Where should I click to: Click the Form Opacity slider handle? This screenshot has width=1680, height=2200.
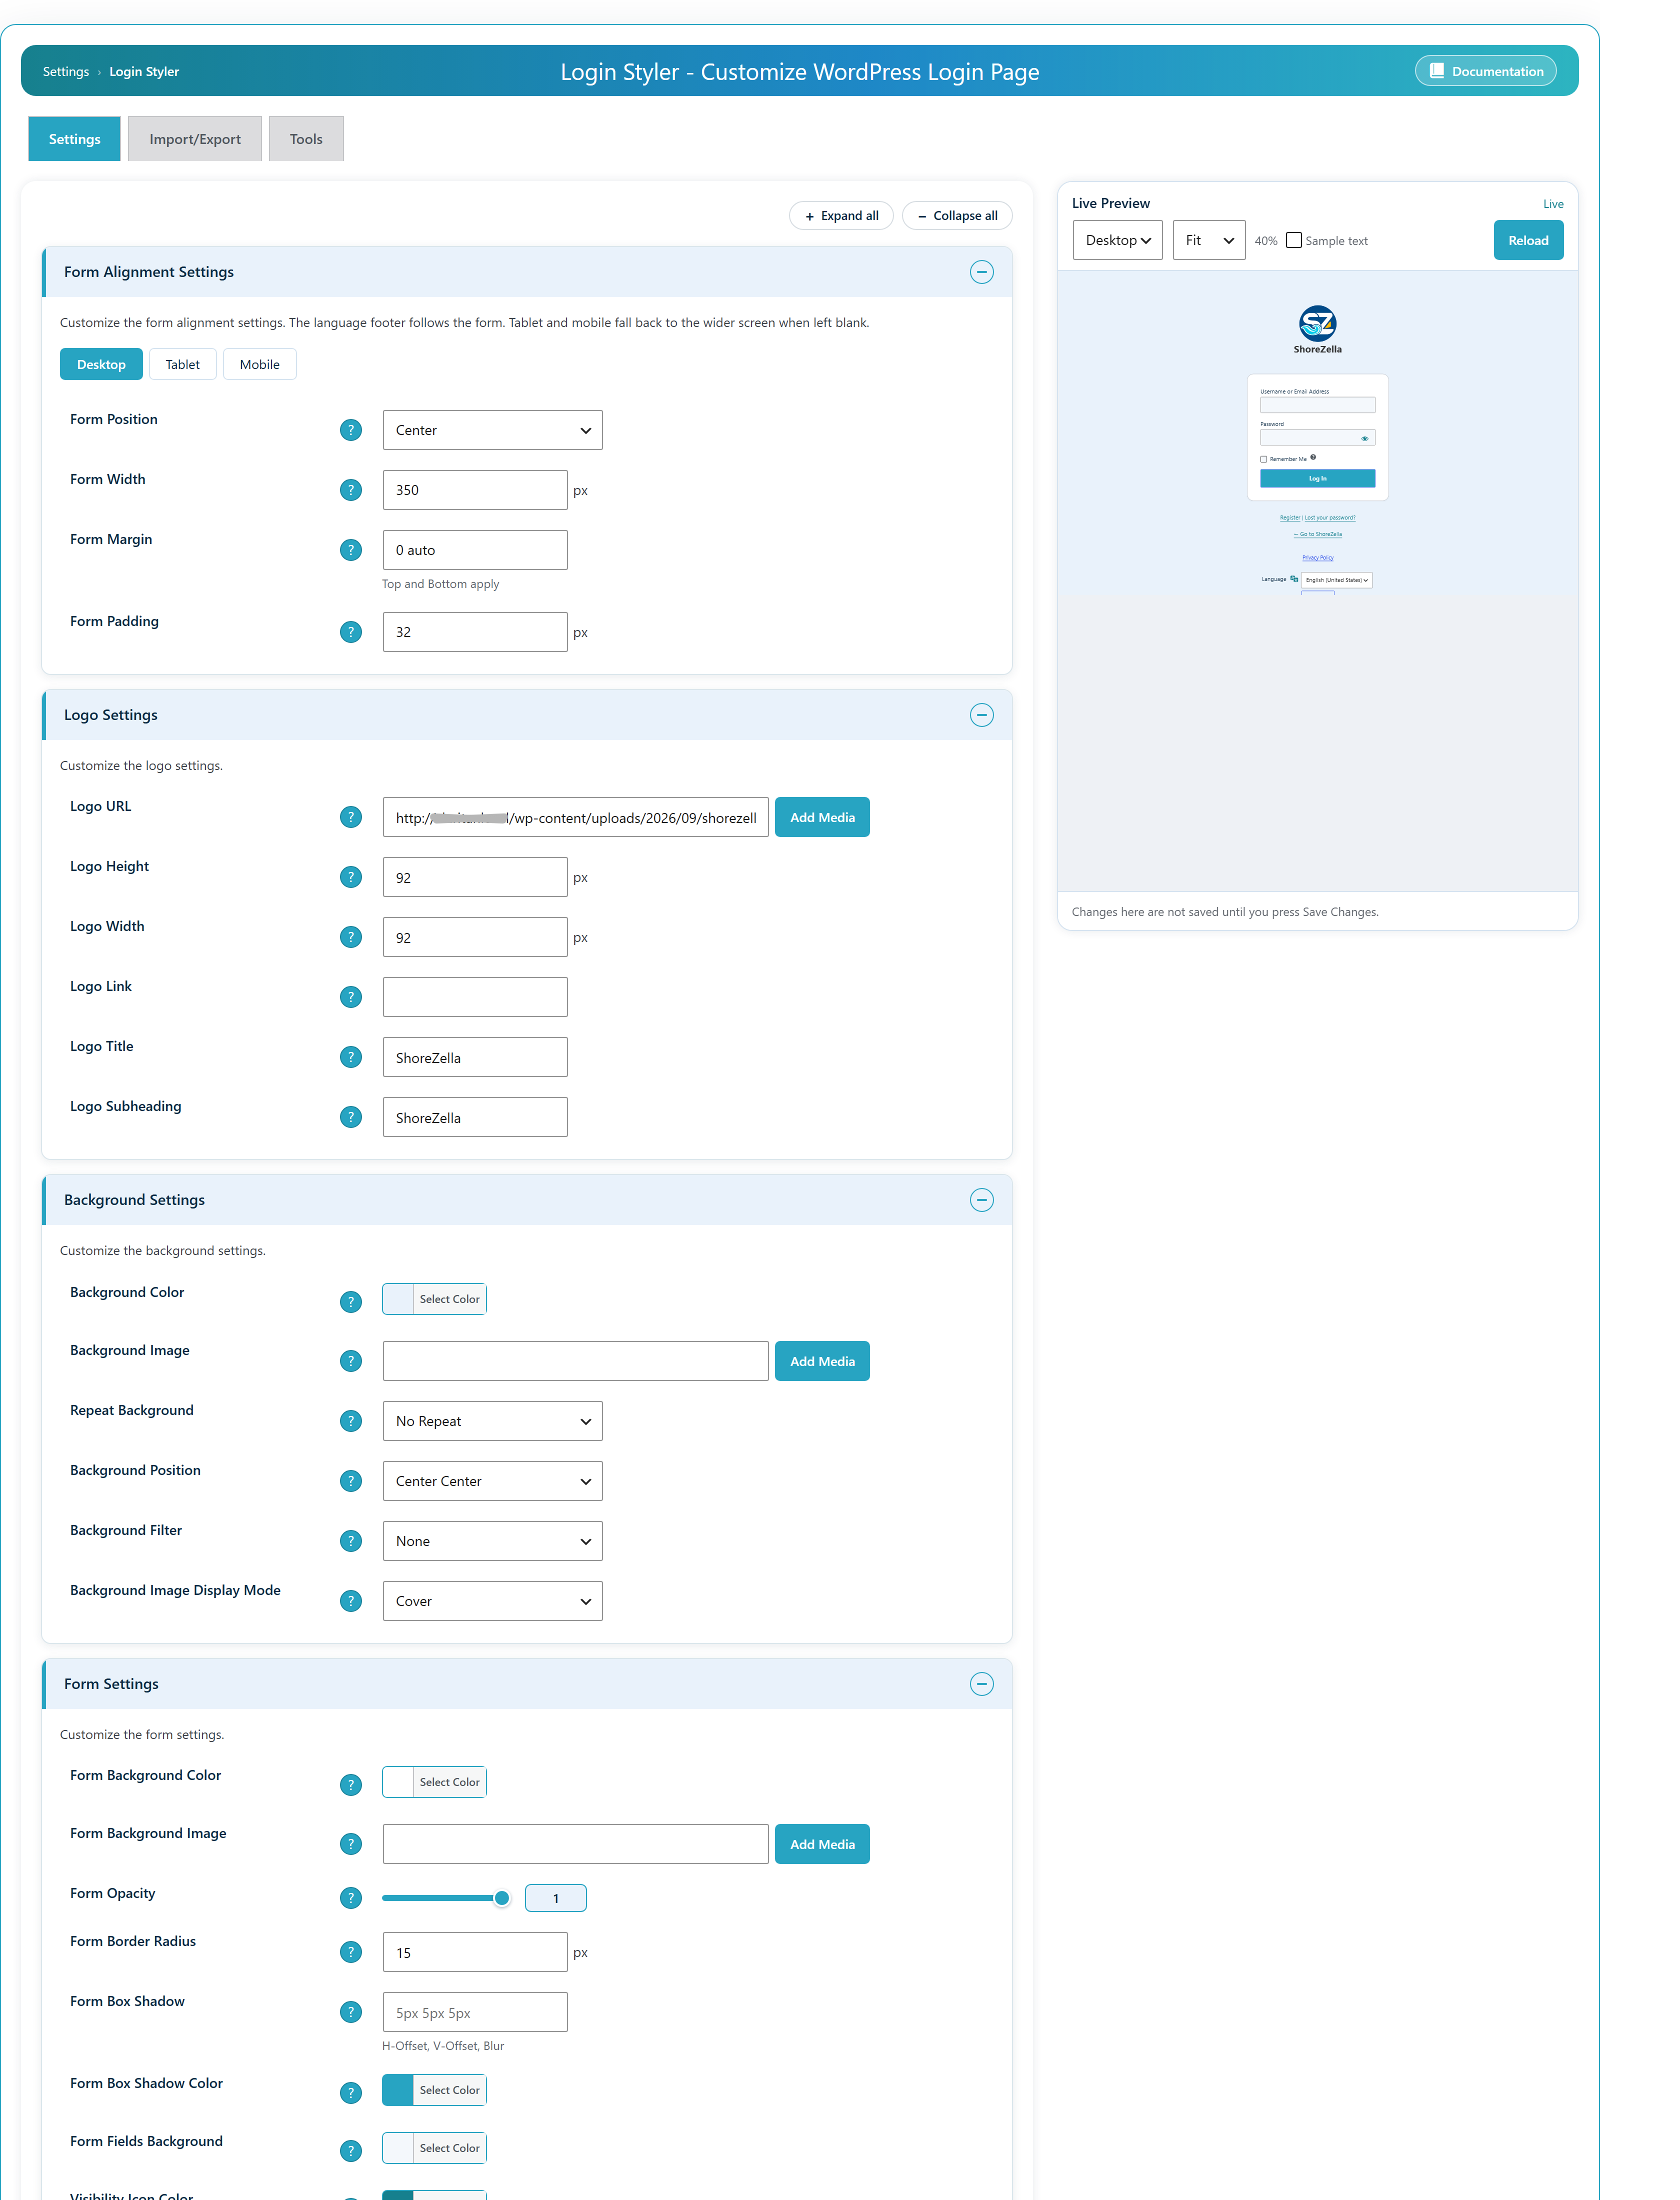(x=502, y=1898)
